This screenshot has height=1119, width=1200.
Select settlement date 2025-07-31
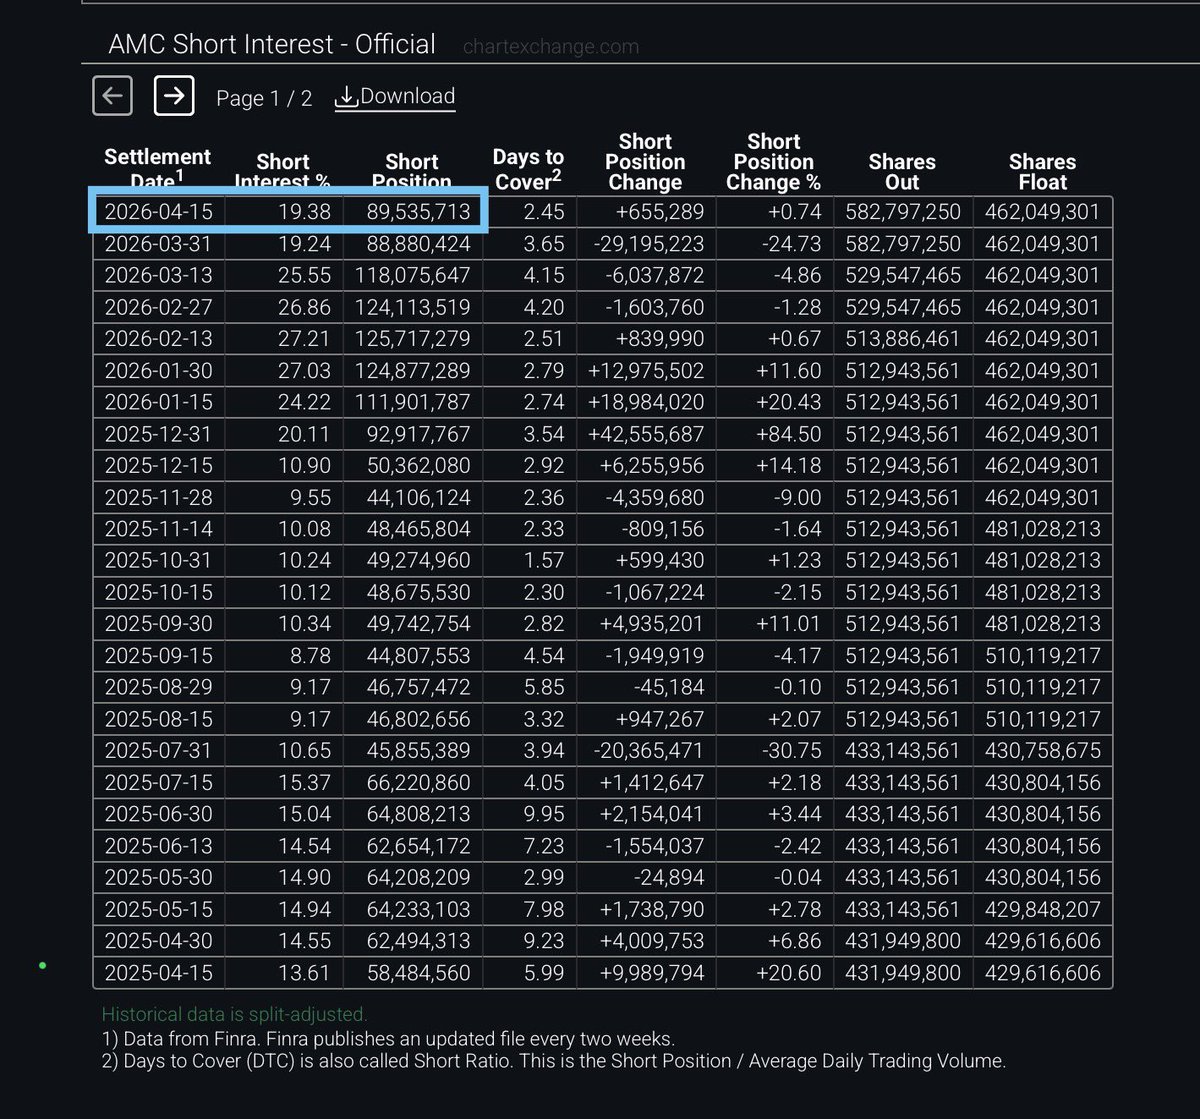(158, 751)
